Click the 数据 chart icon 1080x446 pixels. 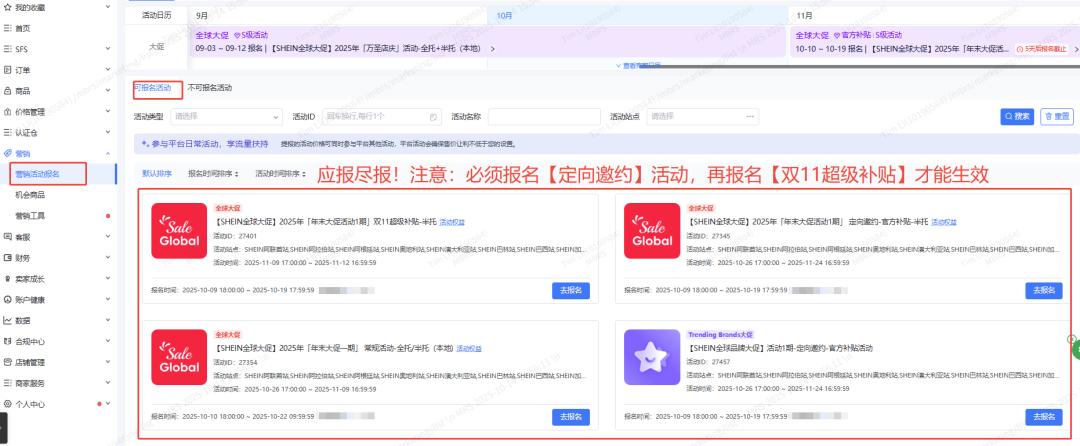8,320
